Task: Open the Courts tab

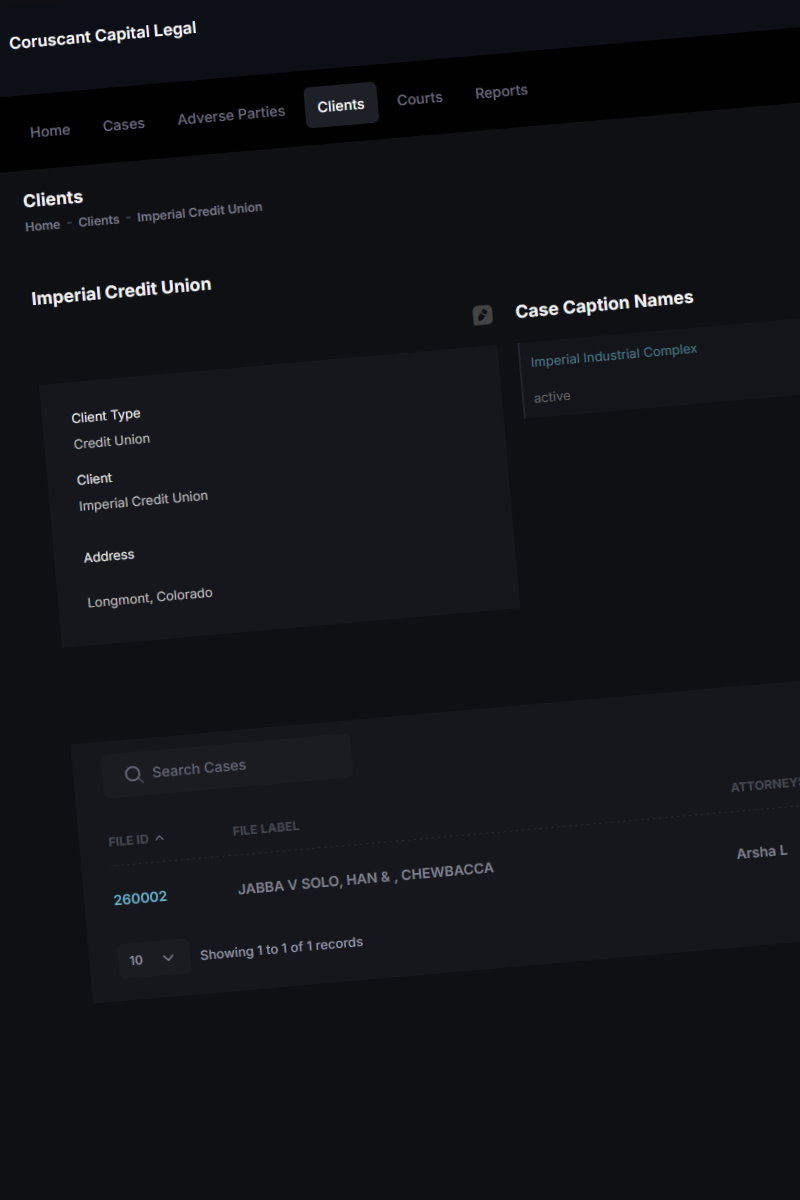Action: (x=420, y=98)
